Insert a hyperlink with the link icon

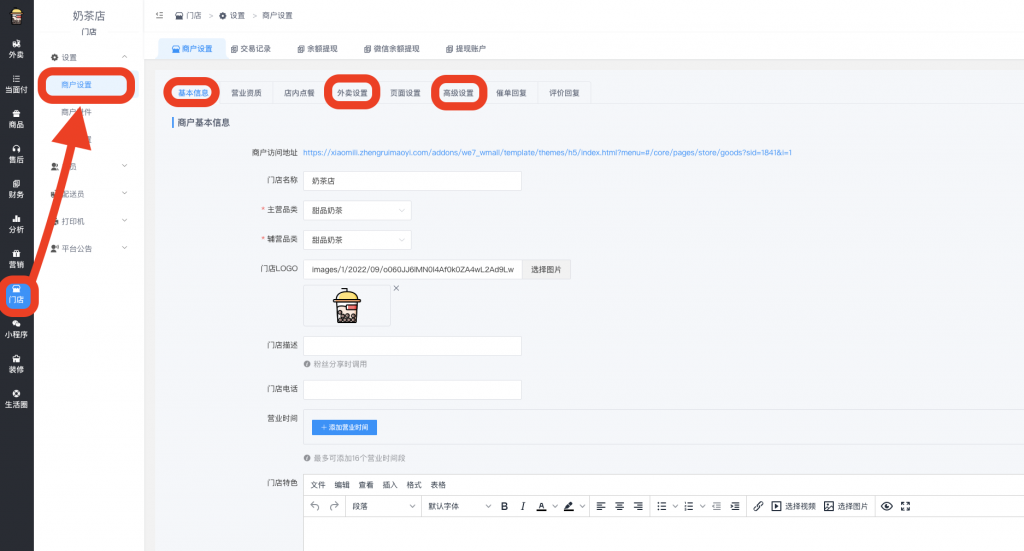coord(758,506)
